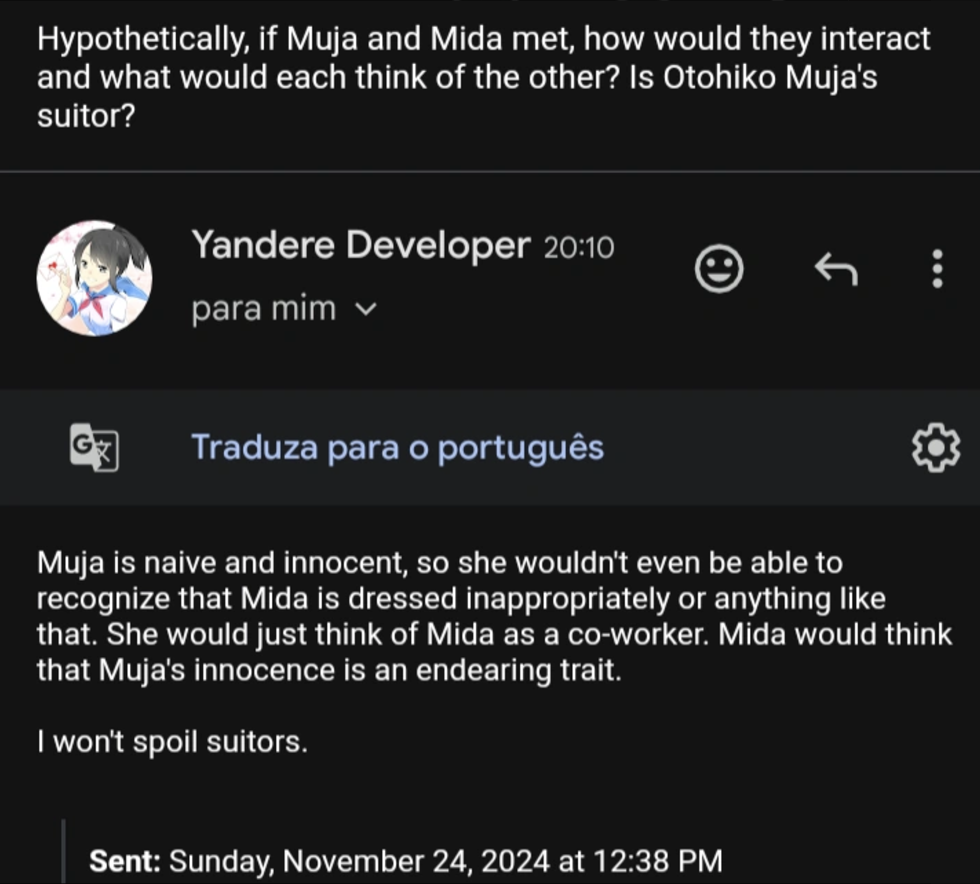Translate the message with "Traduza para o português"
Viewport: 980px width, 884px height.
pyautogui.click(x=398, y=448)
